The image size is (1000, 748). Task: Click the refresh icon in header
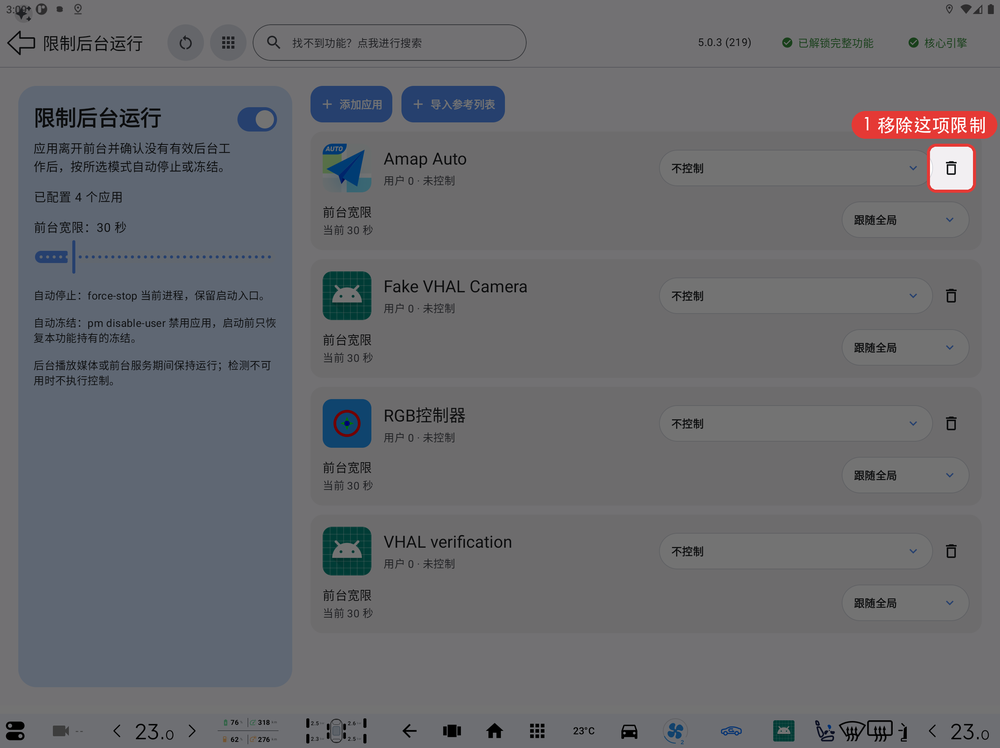pyautogui.click(x=186, y=43)
